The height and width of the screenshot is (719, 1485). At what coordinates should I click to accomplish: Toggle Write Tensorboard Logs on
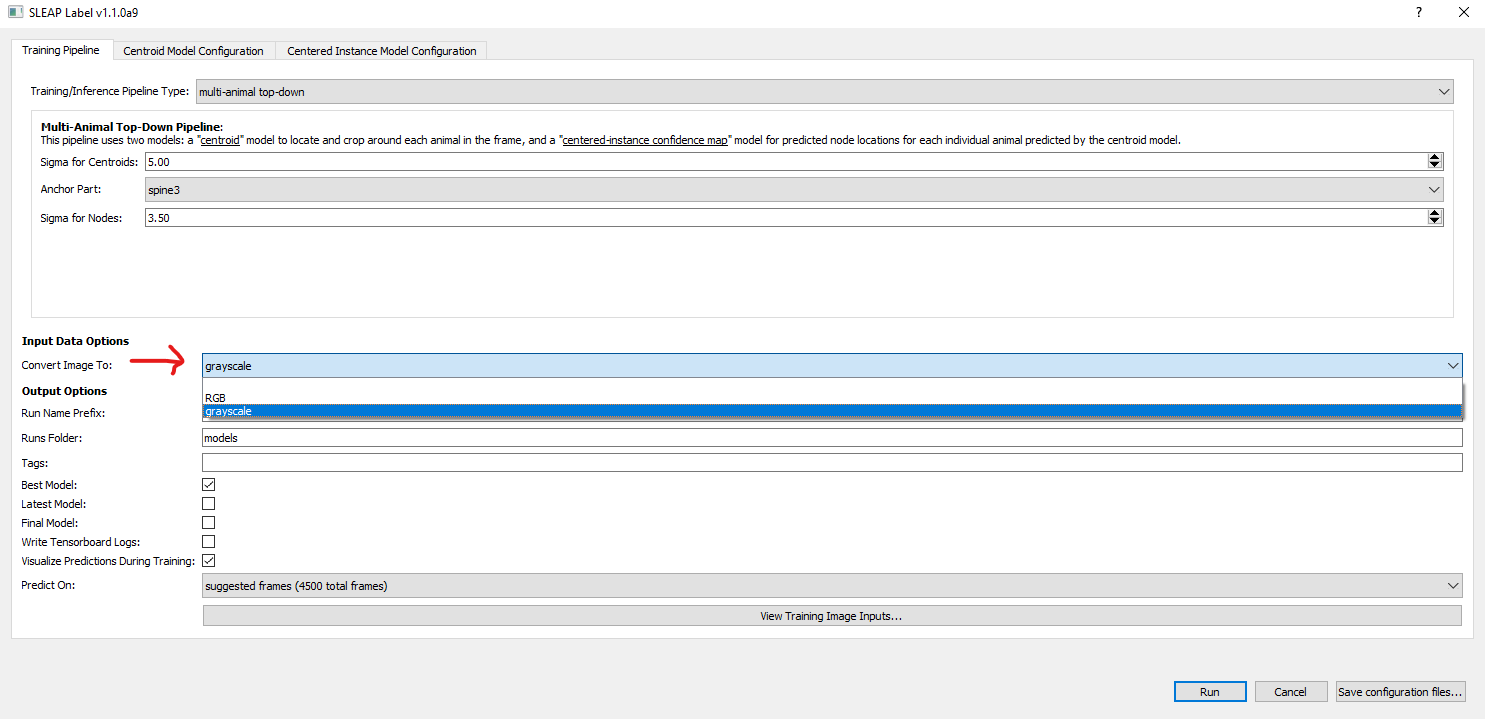coord(208,541)
